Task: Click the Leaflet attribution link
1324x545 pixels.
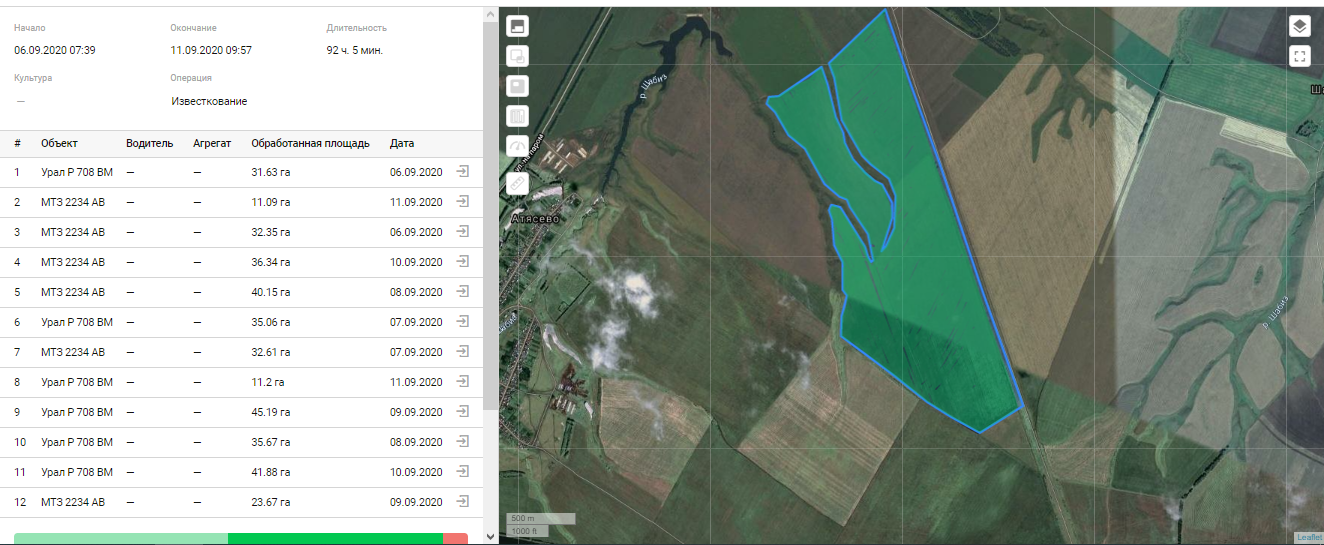Action: (1308, 538)
